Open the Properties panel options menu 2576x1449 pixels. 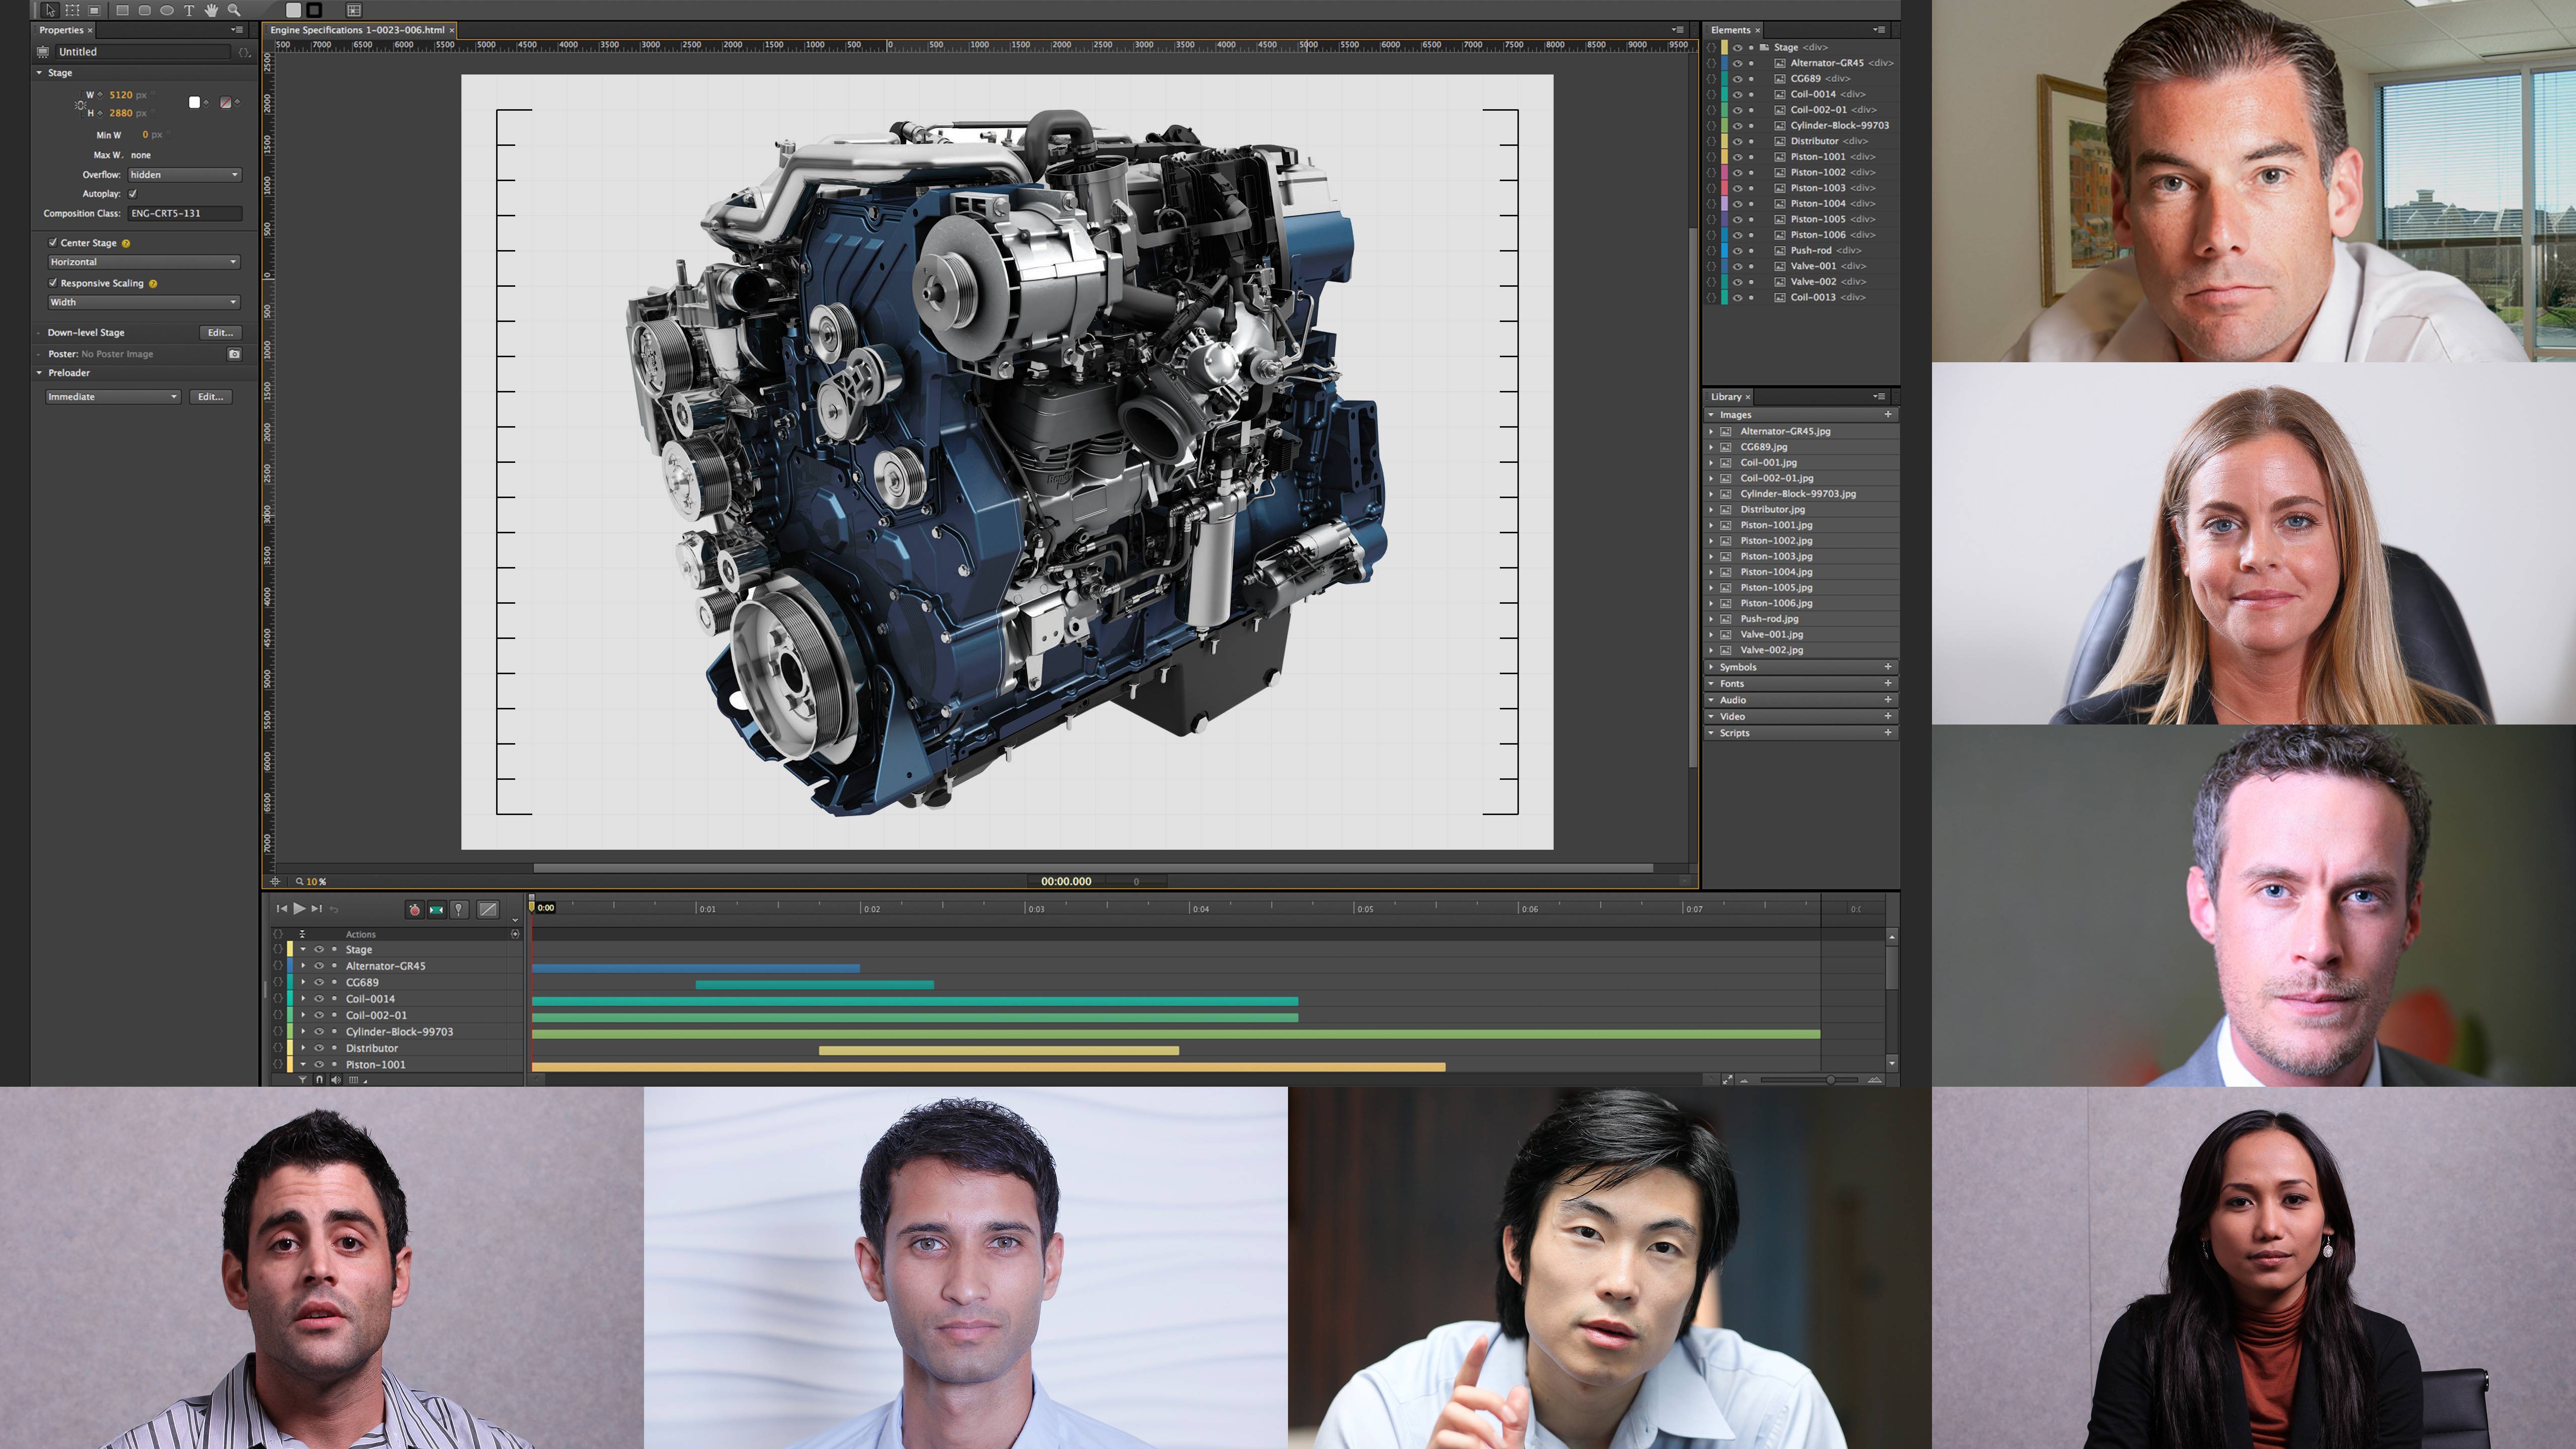click(x=238, y=30)
